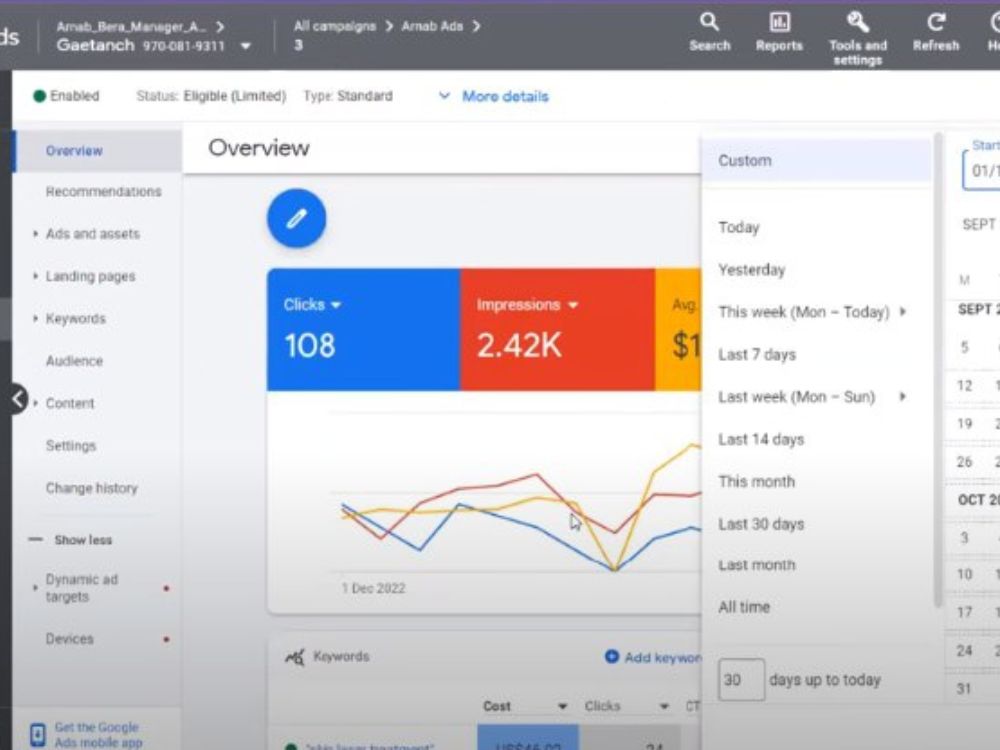Screen dimensions: 1000x750
Task: Open the This week submenu arrow
Action: (x=902, y=311)
